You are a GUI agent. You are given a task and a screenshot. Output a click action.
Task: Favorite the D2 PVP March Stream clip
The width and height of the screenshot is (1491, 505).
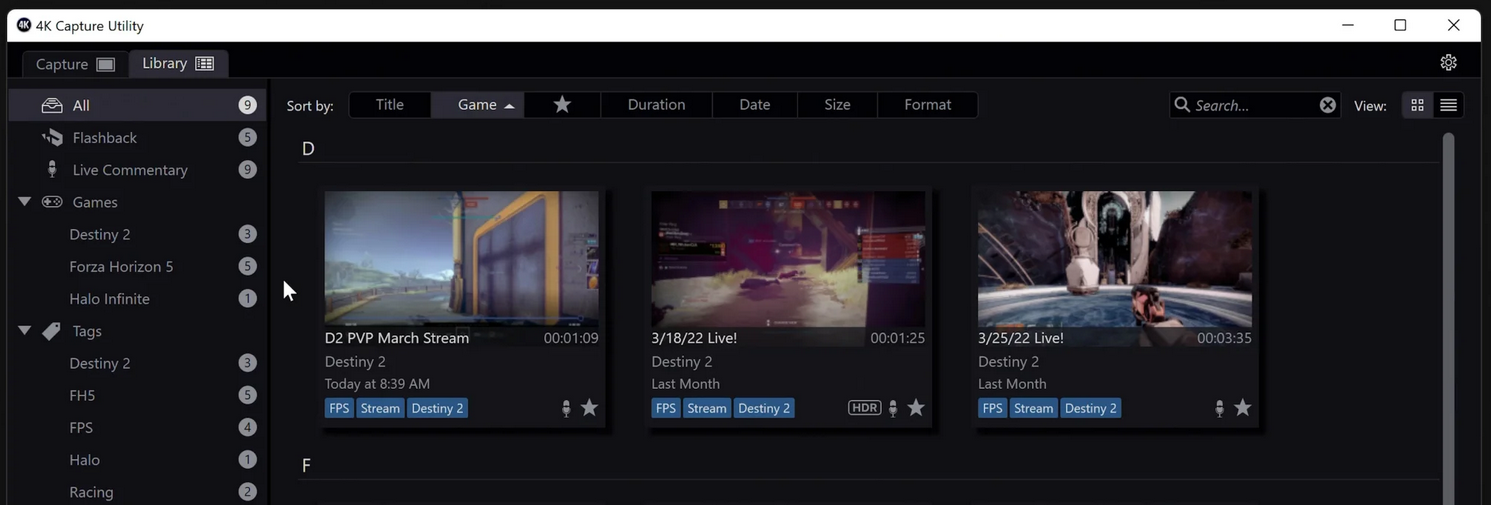coord(590,408)
